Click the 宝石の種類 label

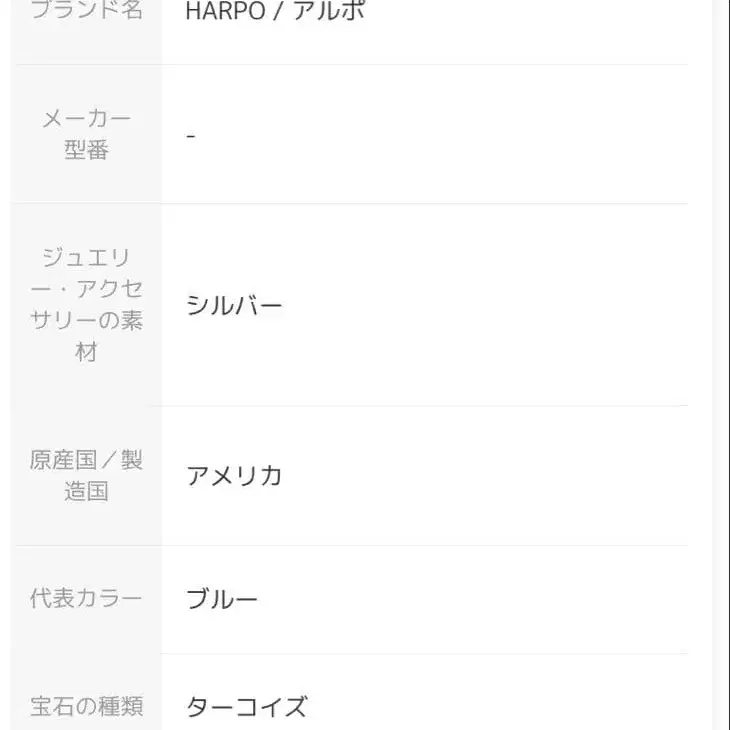pyautogui.click(x=86, y=707)
